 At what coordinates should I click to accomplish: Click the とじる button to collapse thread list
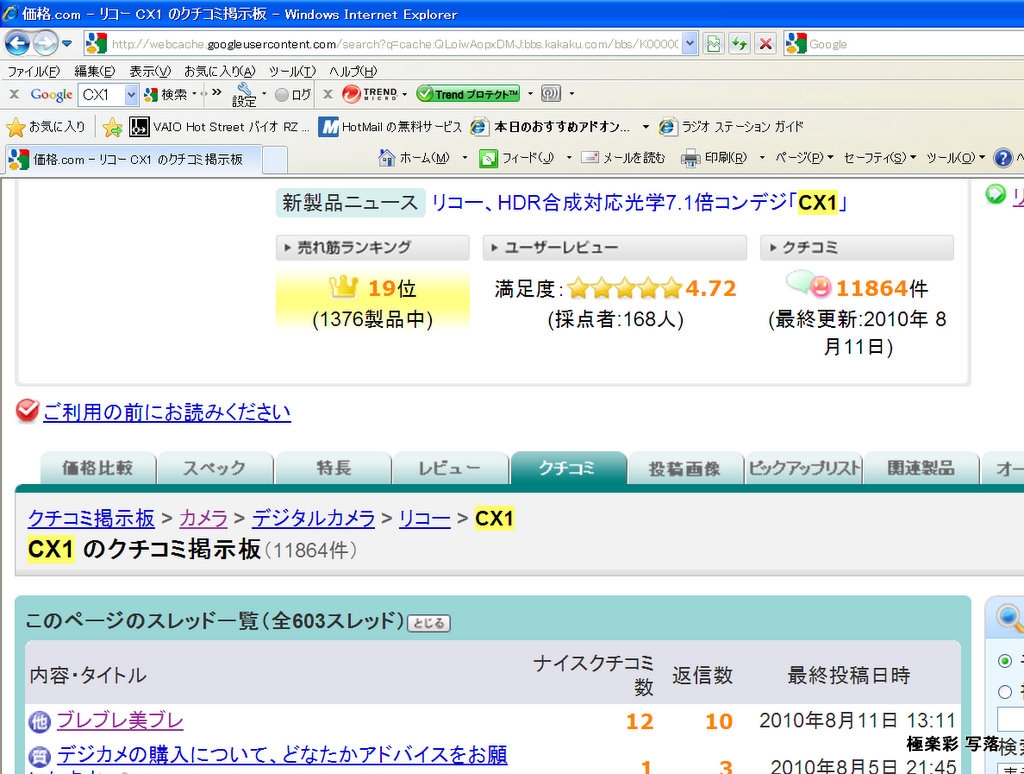pos(429,623)
